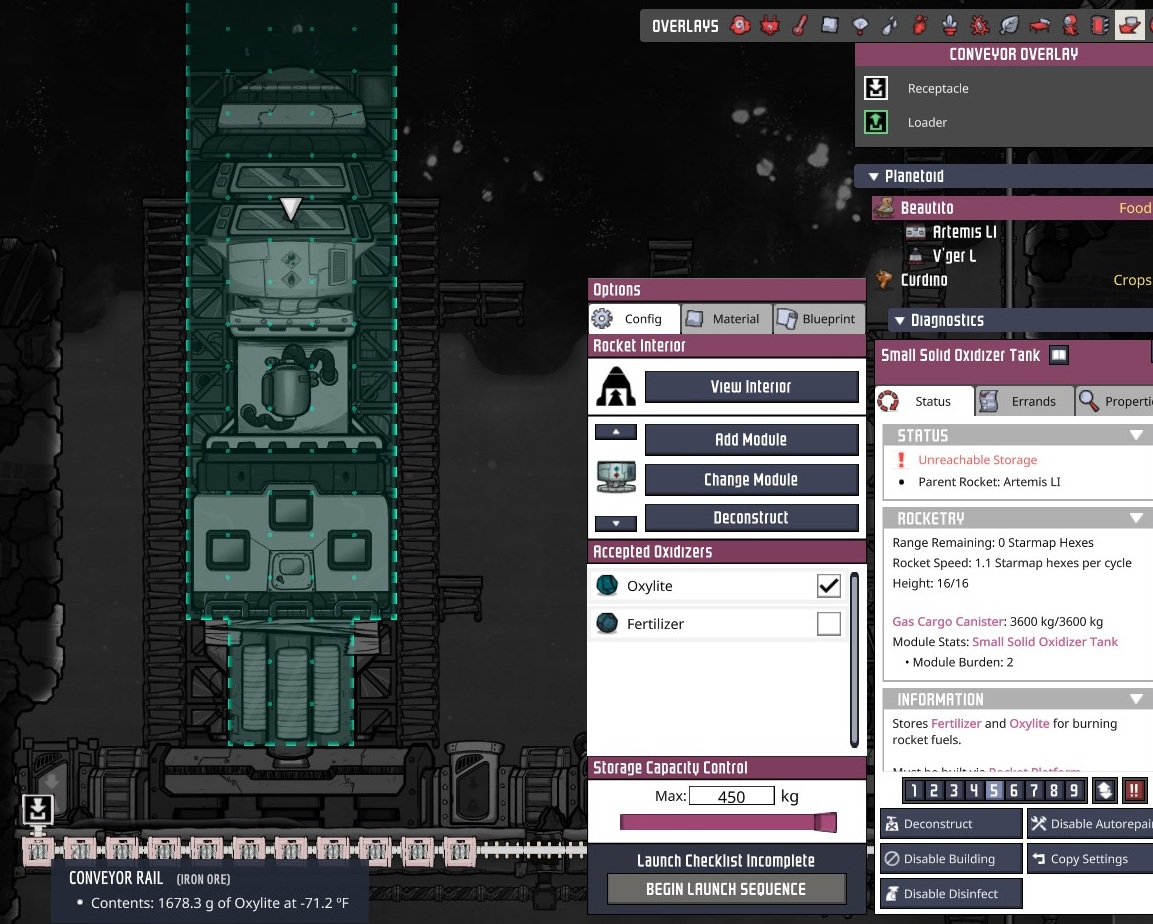Set emergency priority with red exclamation button

click(1134, 790)
